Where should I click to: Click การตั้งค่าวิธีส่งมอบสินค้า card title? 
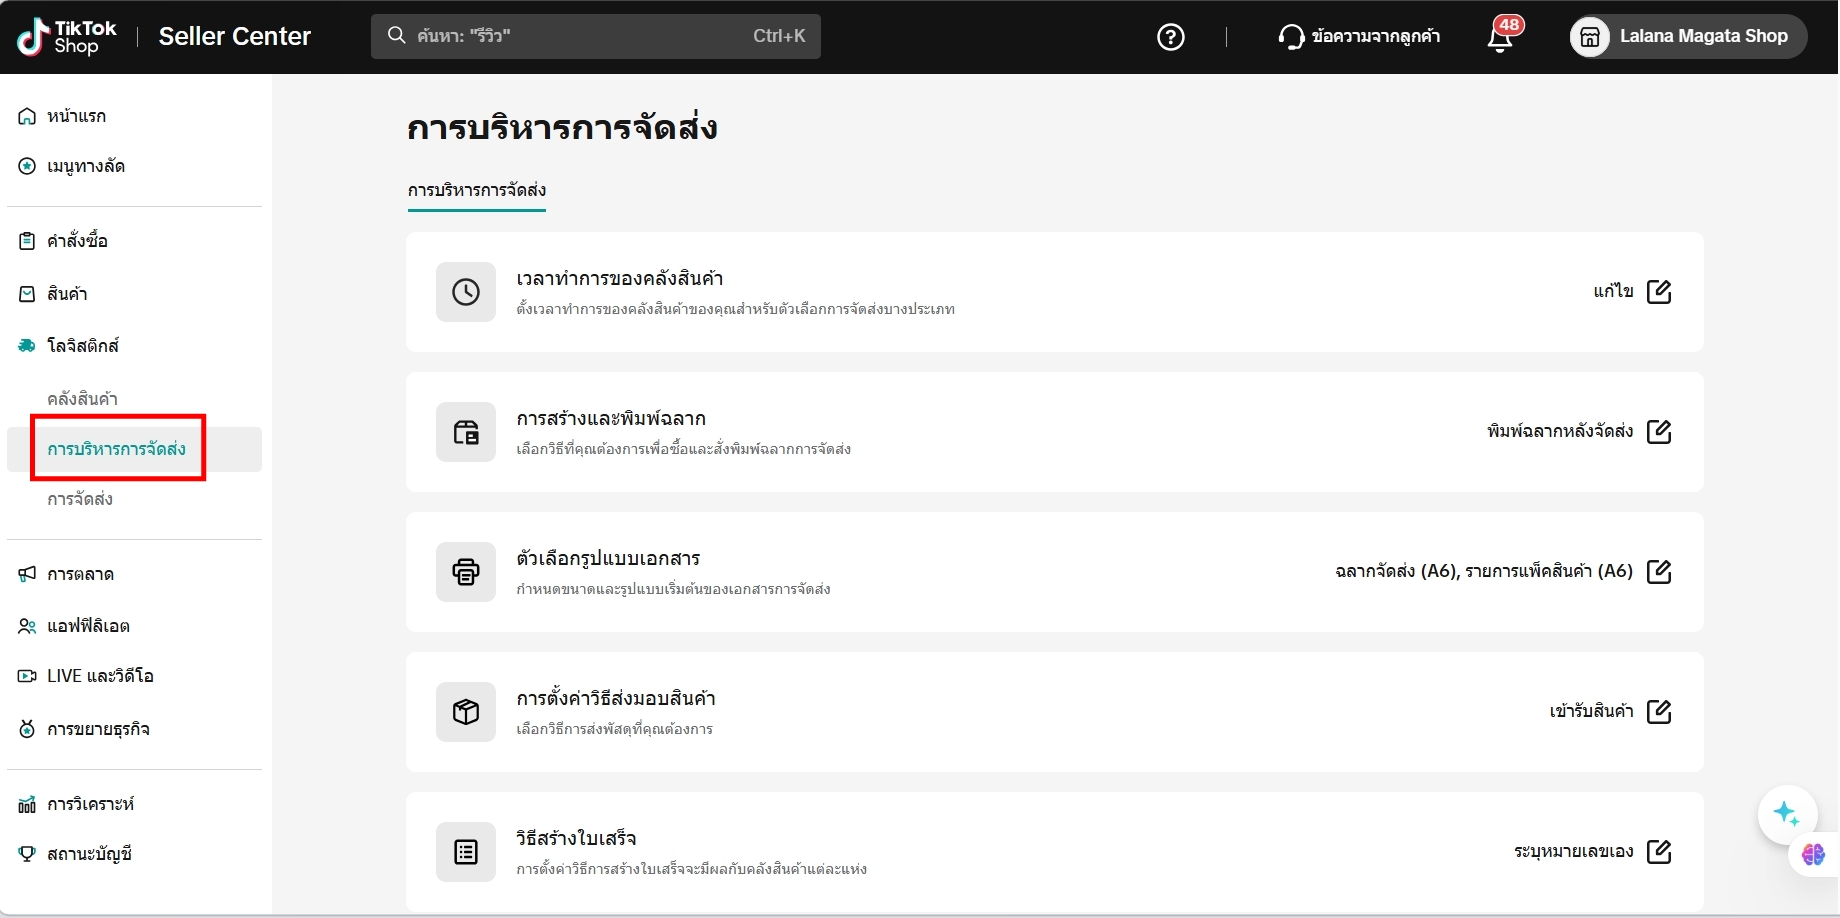pyautogui.click(x=616, y=699)
